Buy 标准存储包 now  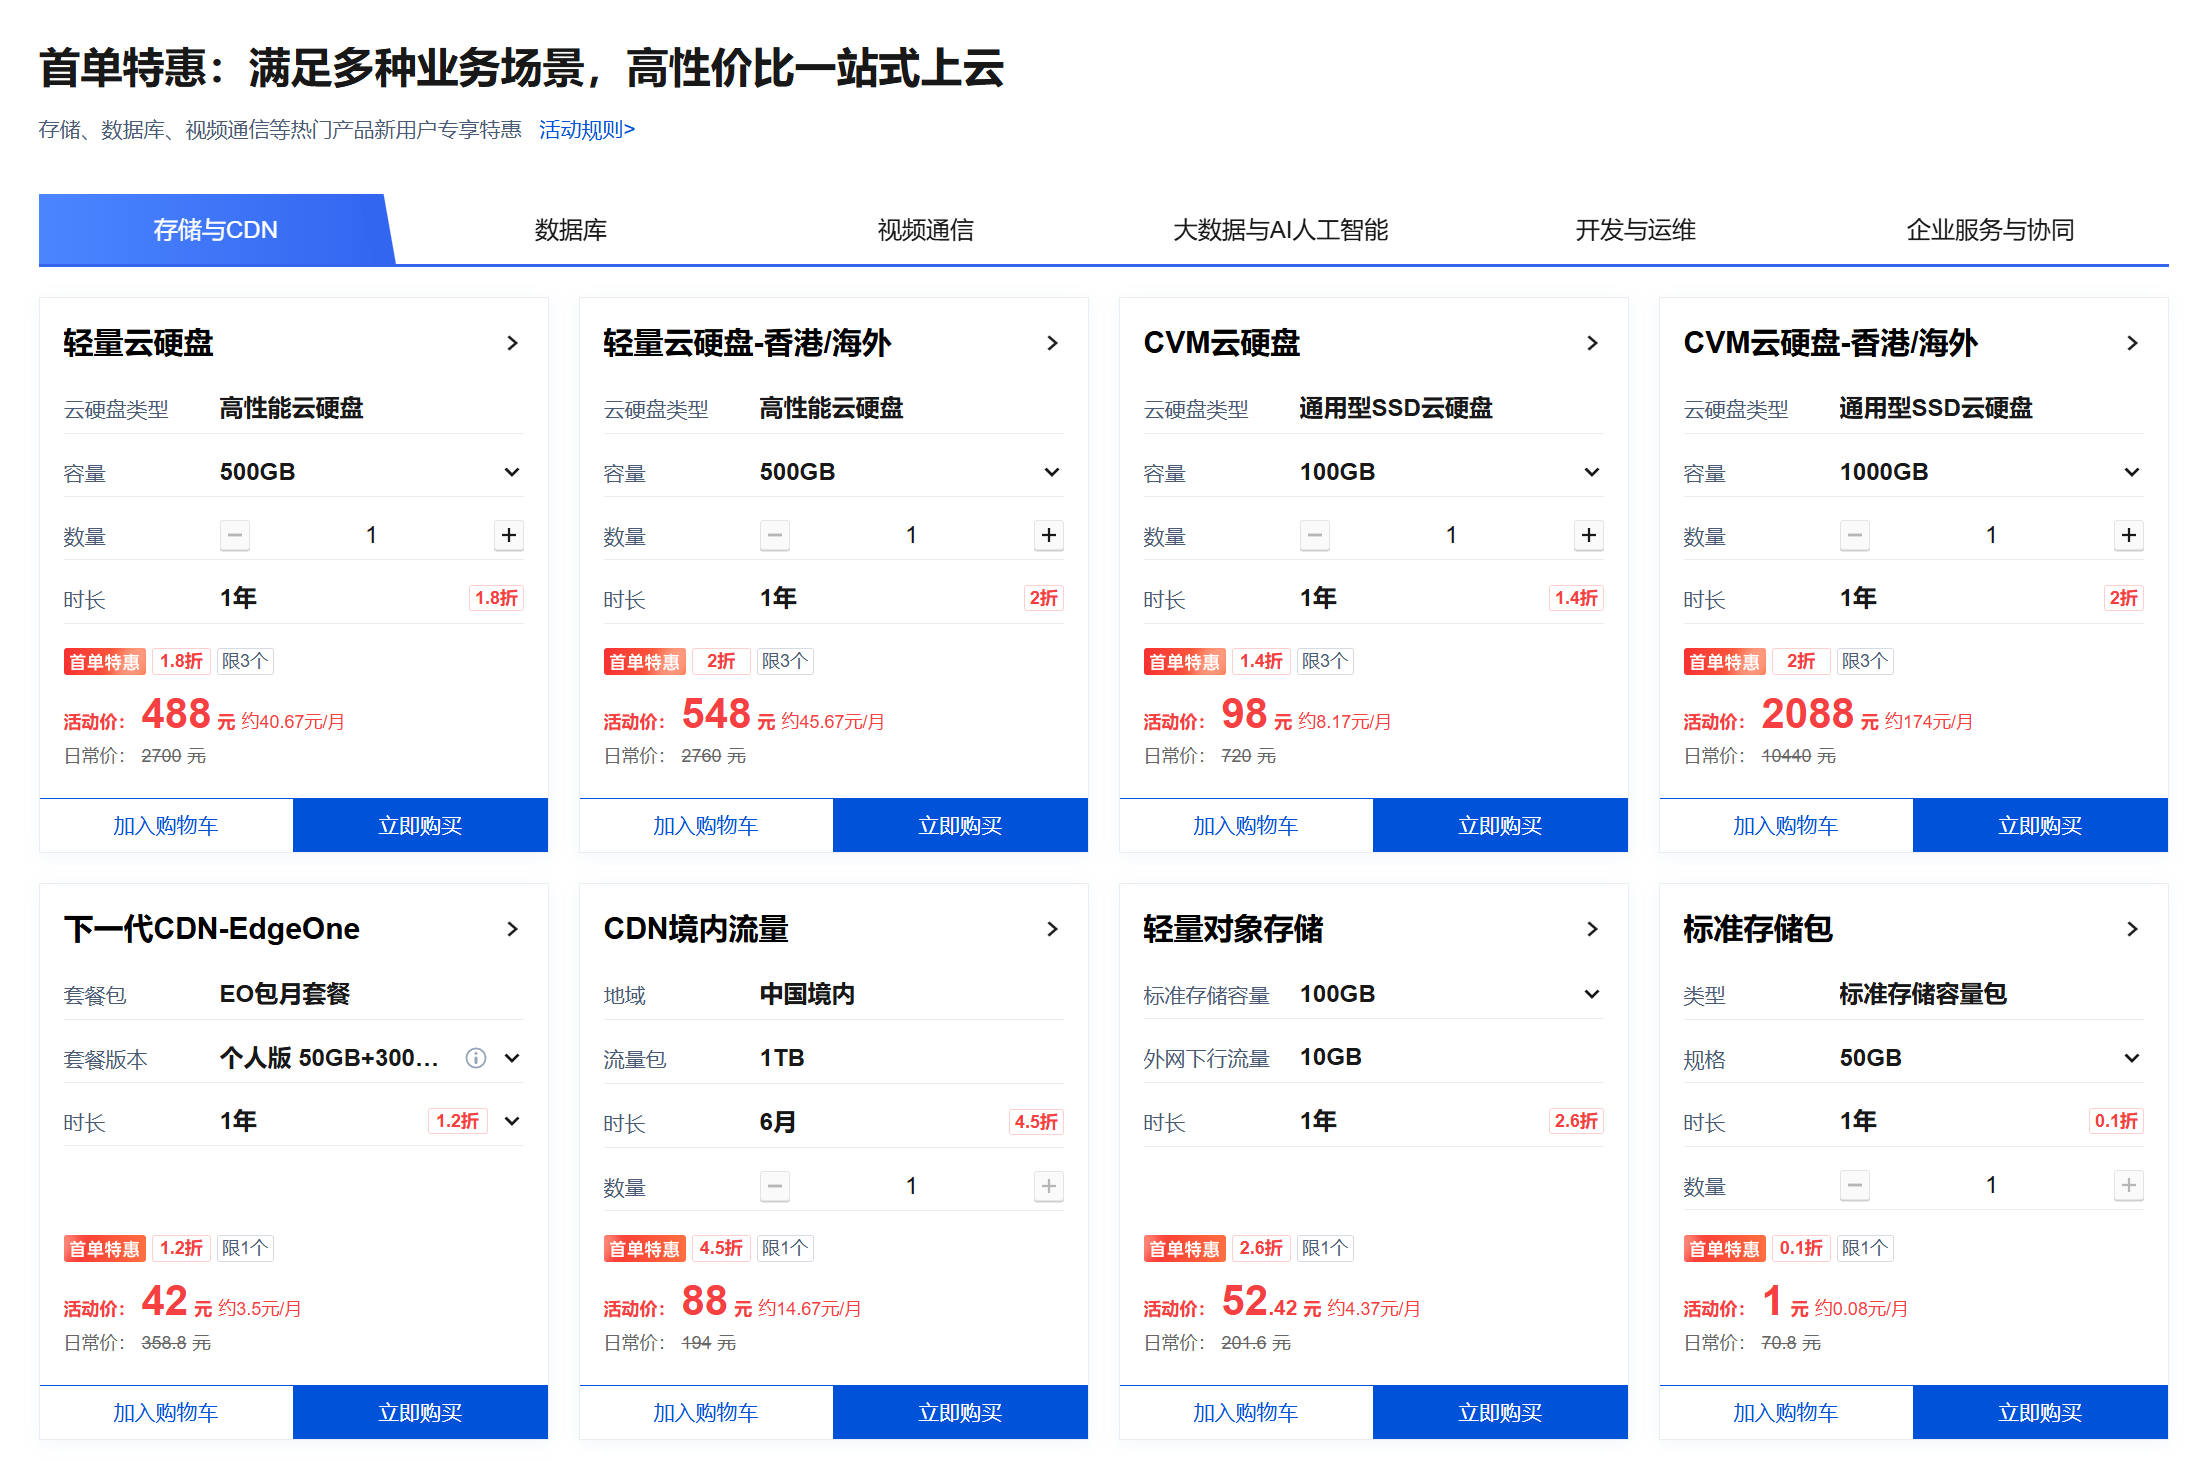click(2040, 1412)
